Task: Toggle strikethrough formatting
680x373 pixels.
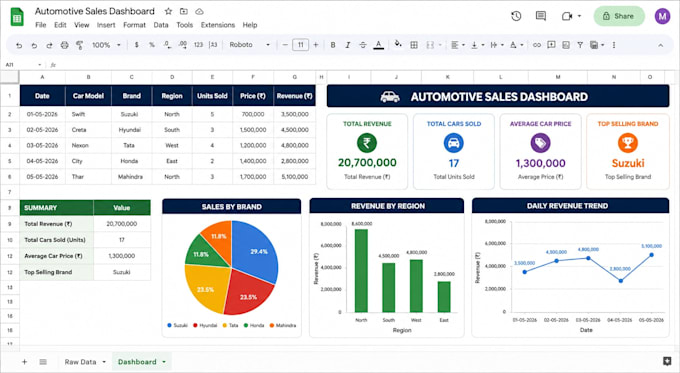Action: point(363,45)
